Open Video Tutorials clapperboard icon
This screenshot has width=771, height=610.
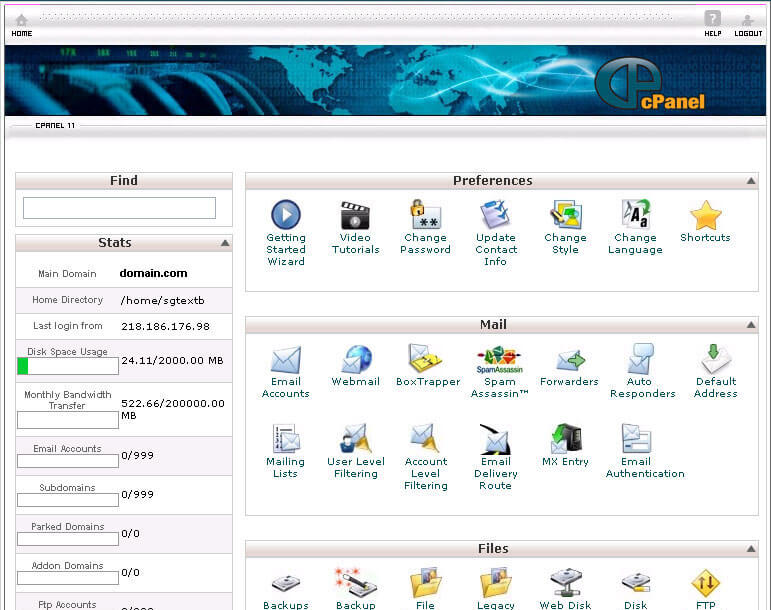click(x=355, y=215)
